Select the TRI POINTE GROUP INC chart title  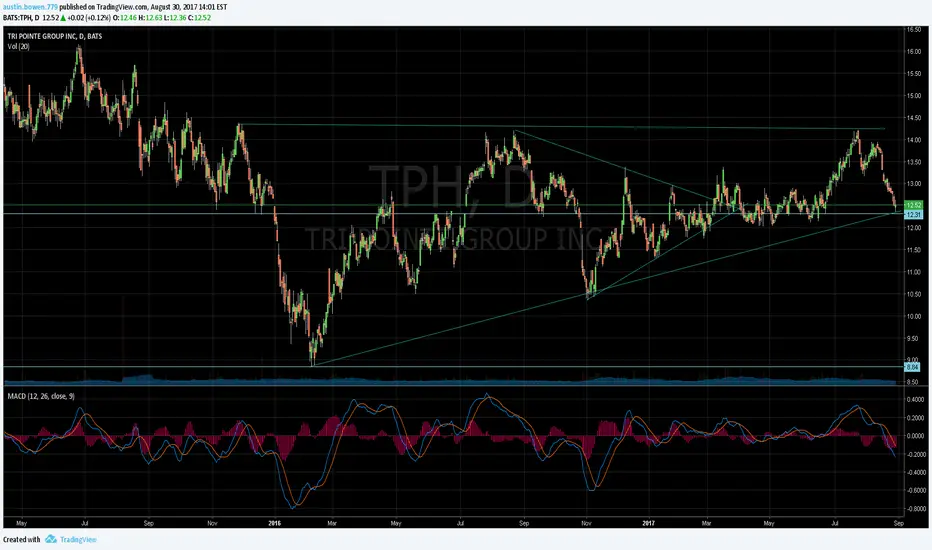[x=55, y=36]
